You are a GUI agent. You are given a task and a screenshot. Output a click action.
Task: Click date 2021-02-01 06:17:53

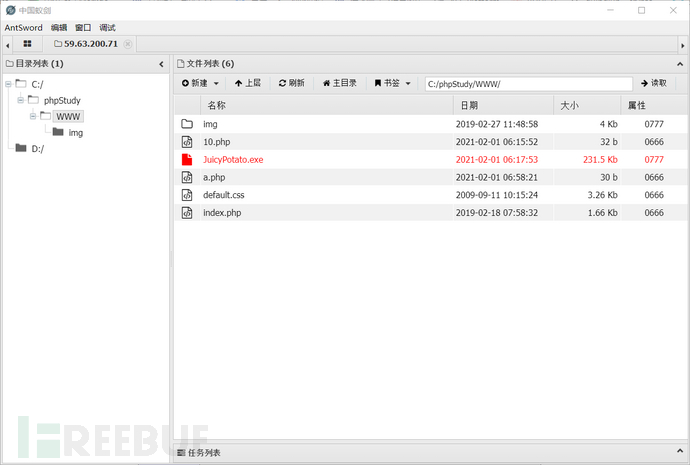click(497, 160)
